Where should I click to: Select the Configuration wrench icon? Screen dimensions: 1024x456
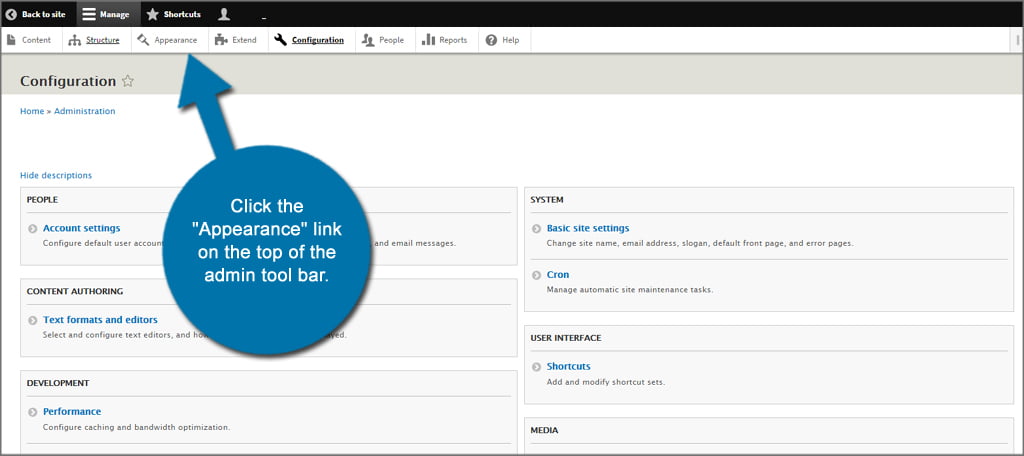(281, 40)
